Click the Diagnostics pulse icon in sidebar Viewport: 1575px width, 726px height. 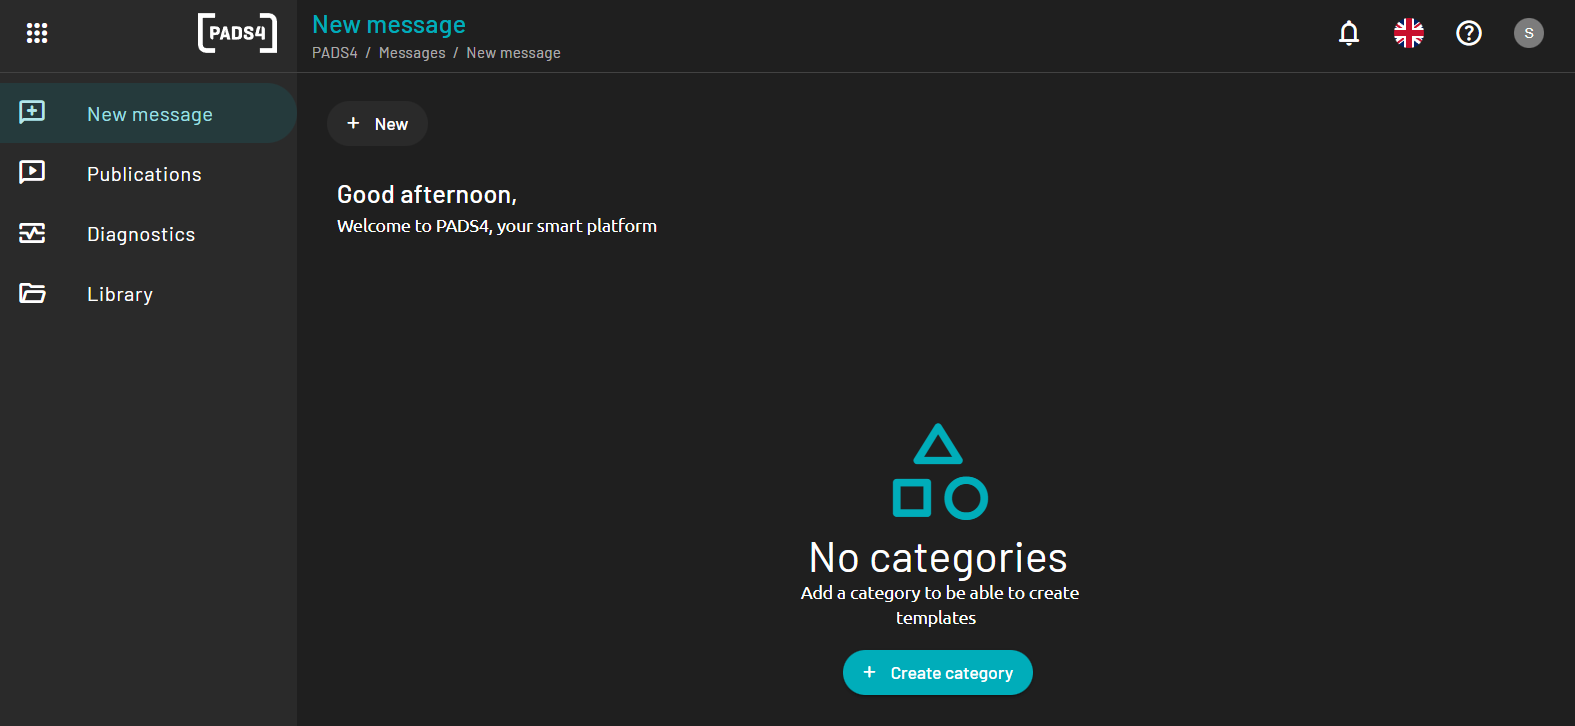pos(32,233)
